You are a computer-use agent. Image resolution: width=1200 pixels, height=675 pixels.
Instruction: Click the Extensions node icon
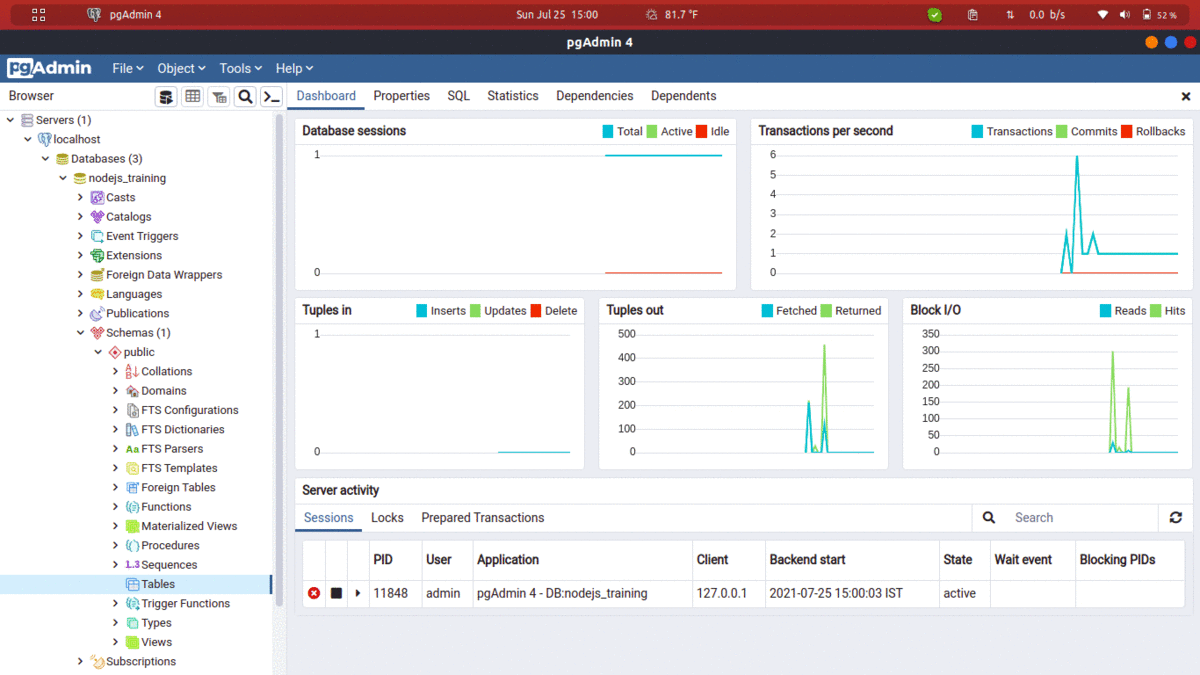(x=97, y=256)
